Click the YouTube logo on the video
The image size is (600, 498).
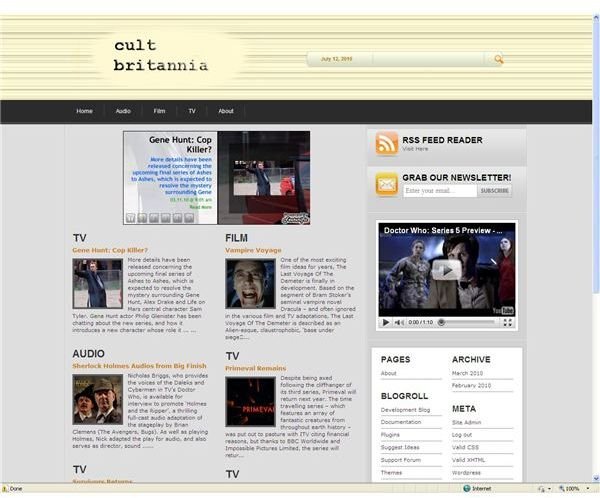tap(503, 310)
